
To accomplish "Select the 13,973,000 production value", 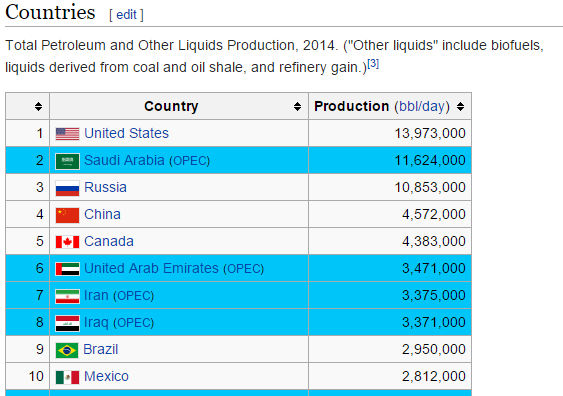I will 430,134.
